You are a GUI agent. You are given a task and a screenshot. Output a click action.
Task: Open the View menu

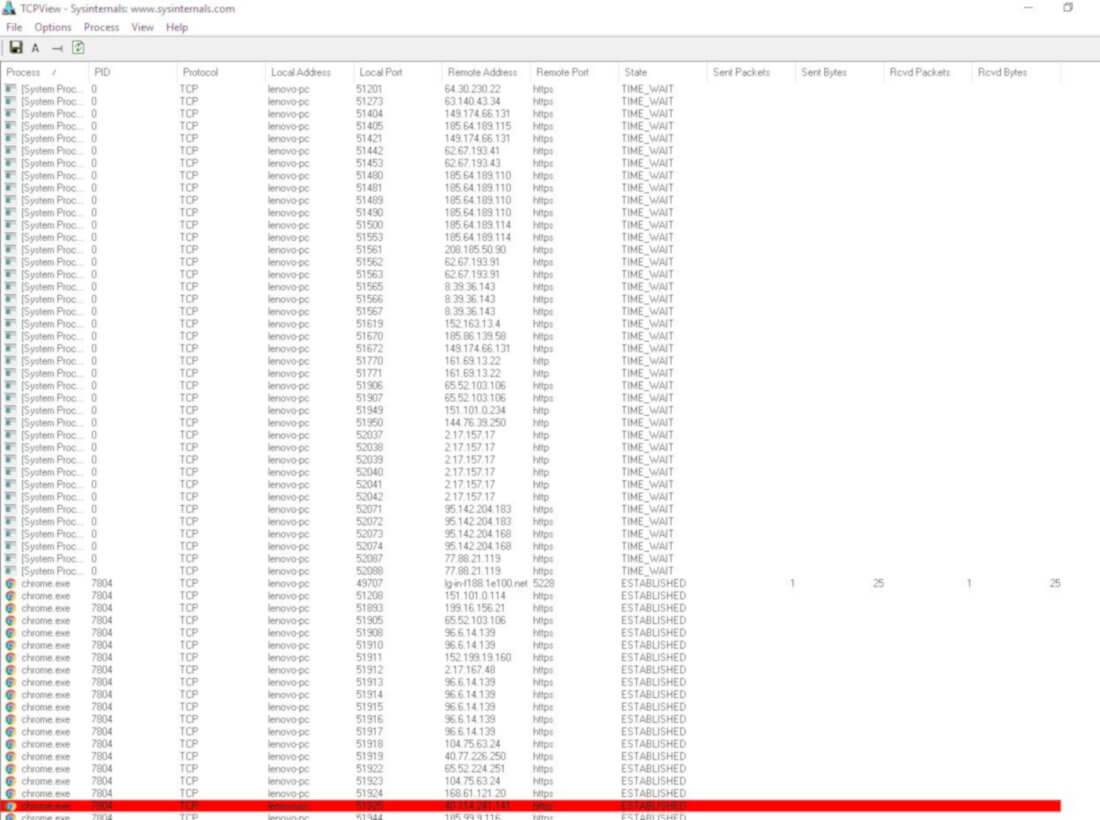[x=142, y=27]
